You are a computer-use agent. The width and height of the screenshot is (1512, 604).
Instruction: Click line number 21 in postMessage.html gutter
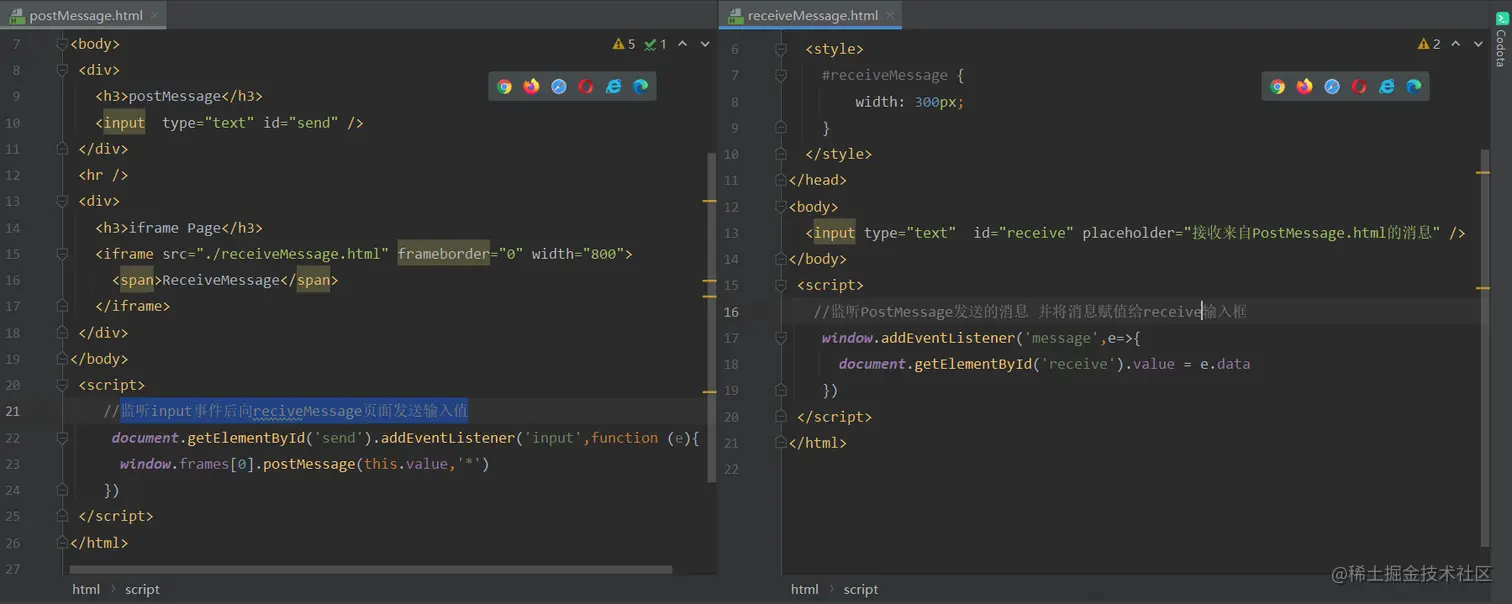click(x=13, y=411)
